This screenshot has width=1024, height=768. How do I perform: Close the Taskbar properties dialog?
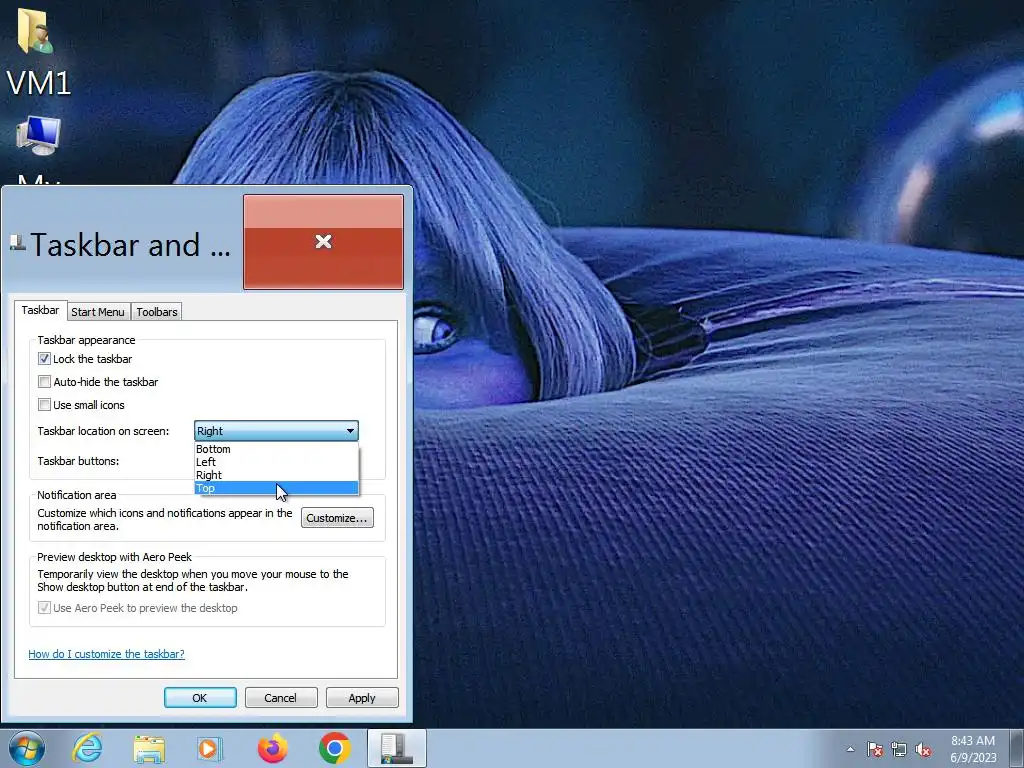pyautogui.click(x=323, y=242)
